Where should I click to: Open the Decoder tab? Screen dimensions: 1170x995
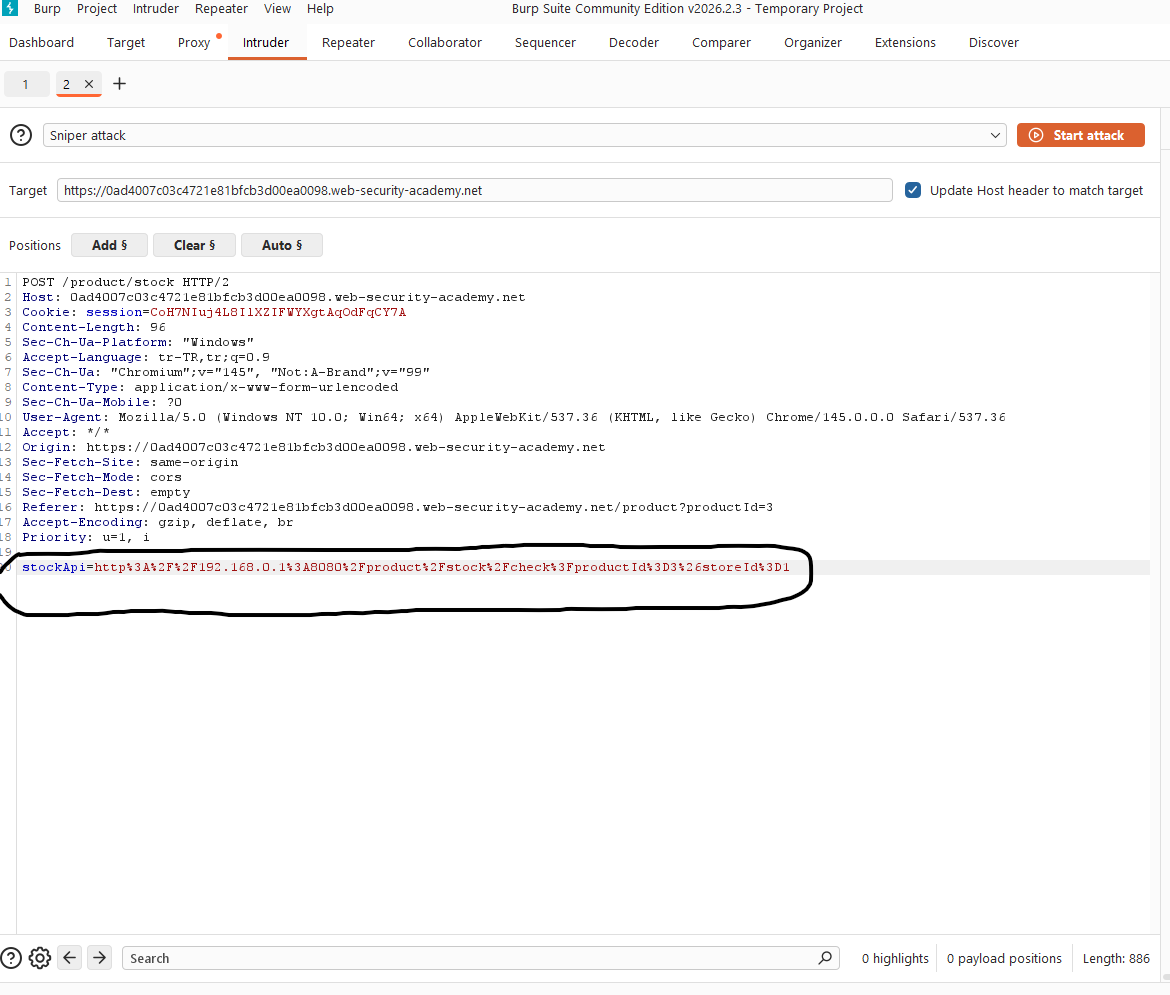(634, 43)
